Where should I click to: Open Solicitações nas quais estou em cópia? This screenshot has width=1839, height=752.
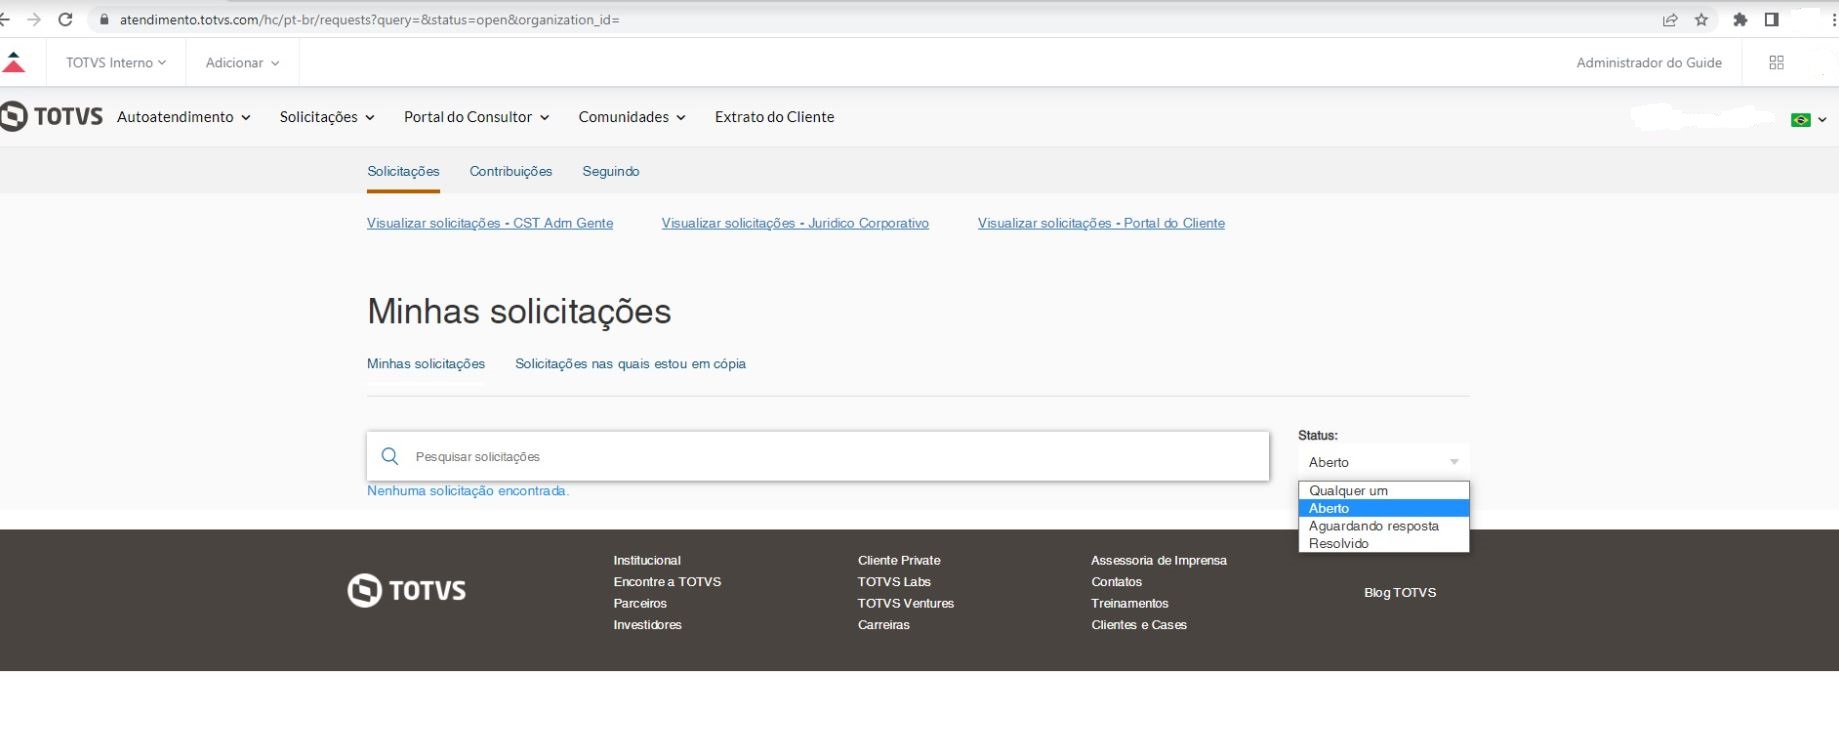630,364
